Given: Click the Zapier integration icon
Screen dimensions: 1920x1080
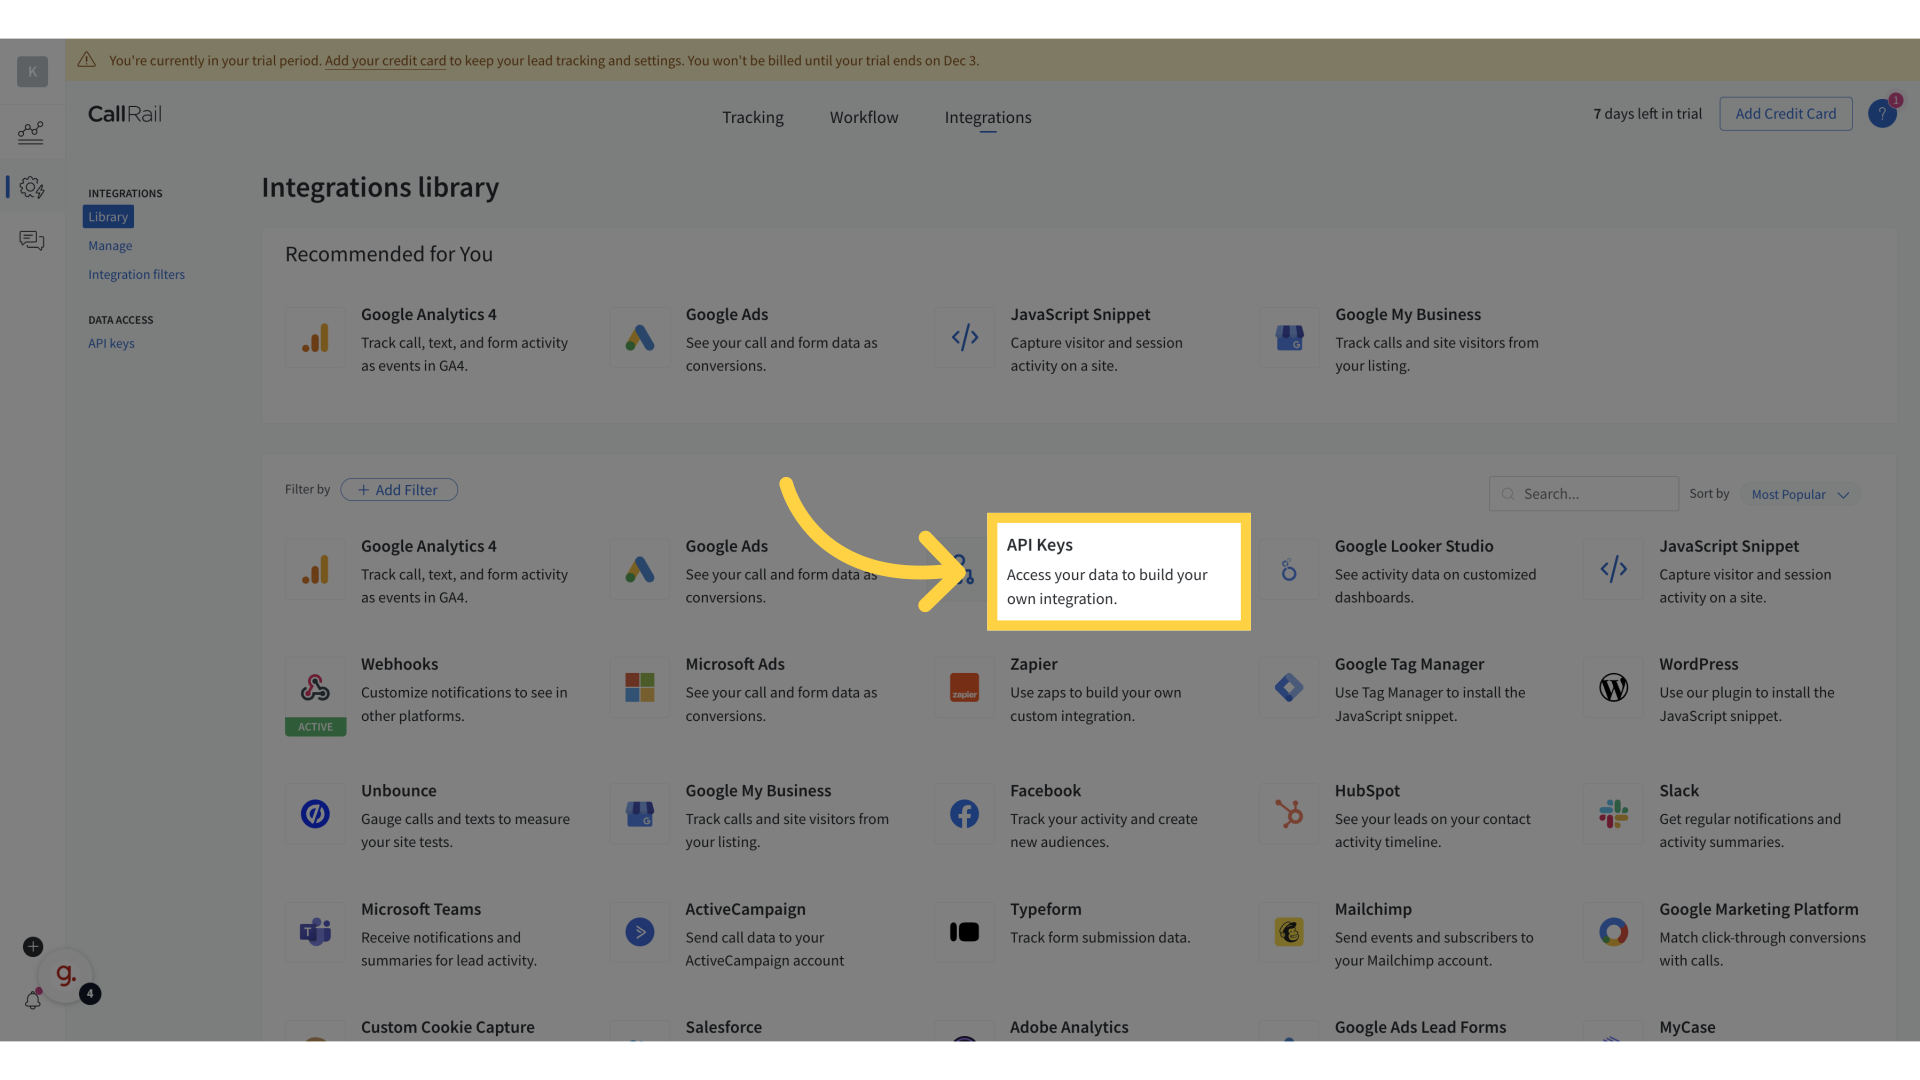Looking at the screenshot, I should (x=963, y=687).
